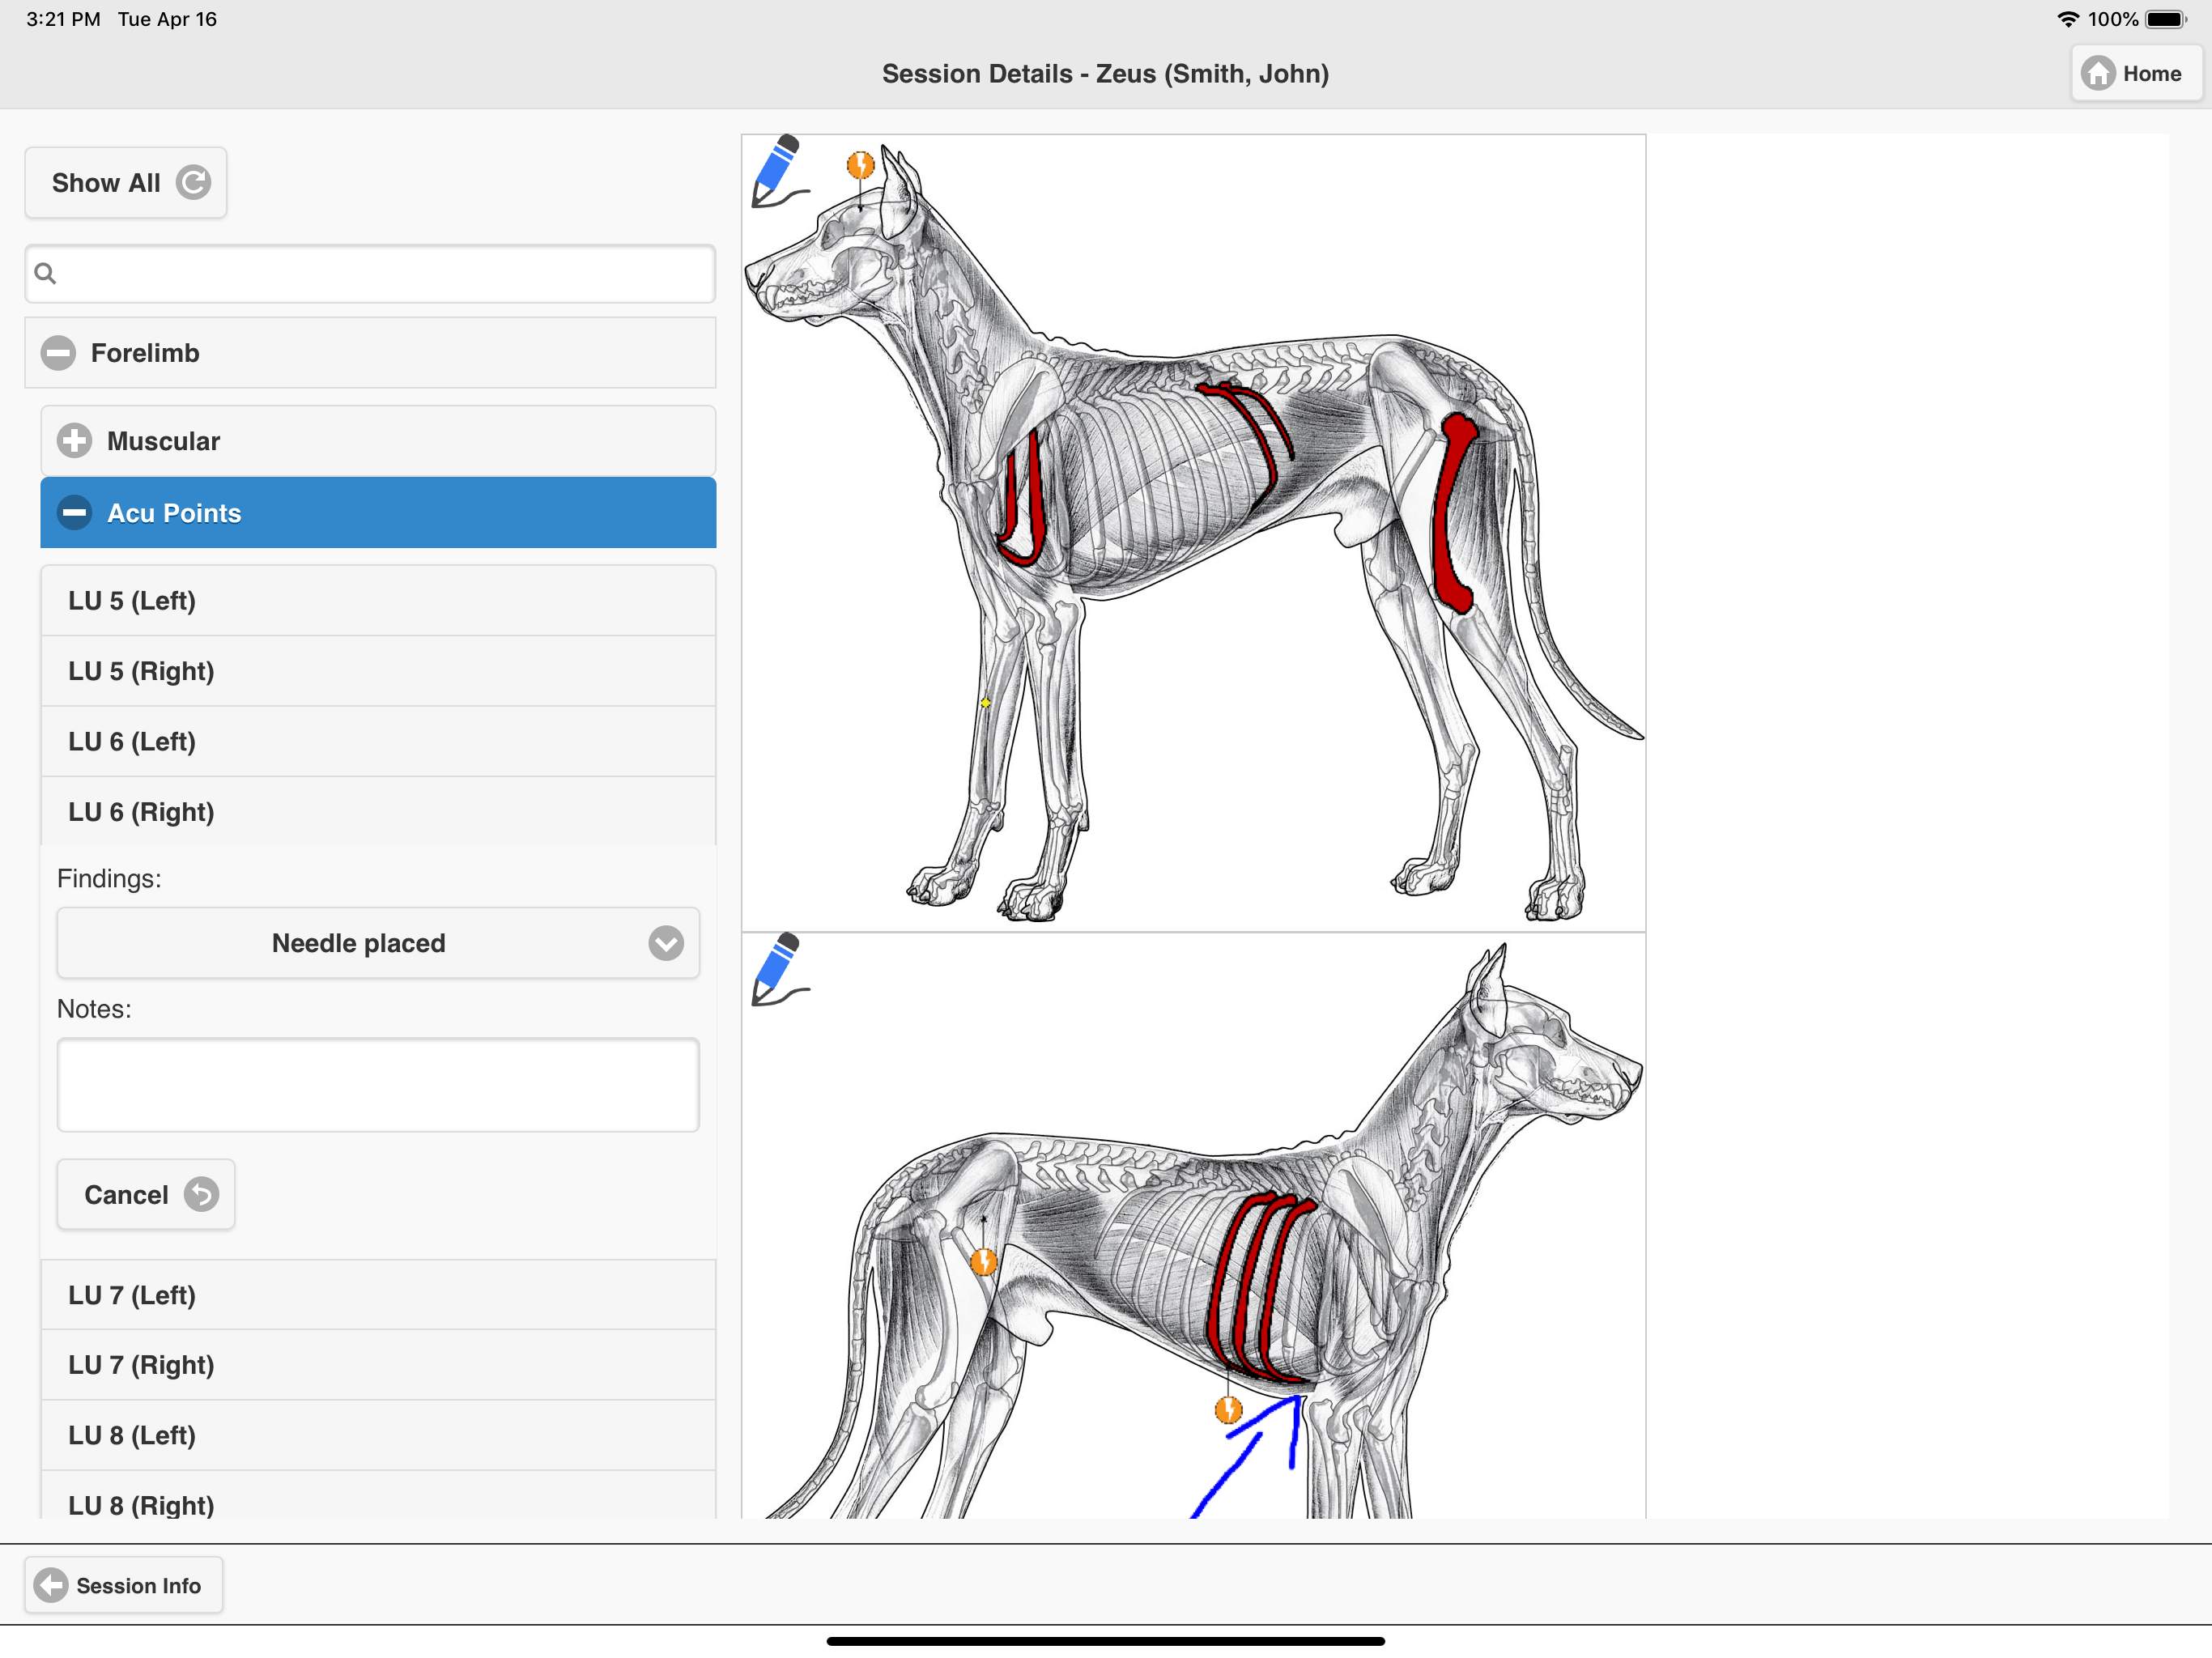Select the orange acu point marker near hind leg
The width and height of the screenshot is (2212, 1658).
tap(984, 1262)
